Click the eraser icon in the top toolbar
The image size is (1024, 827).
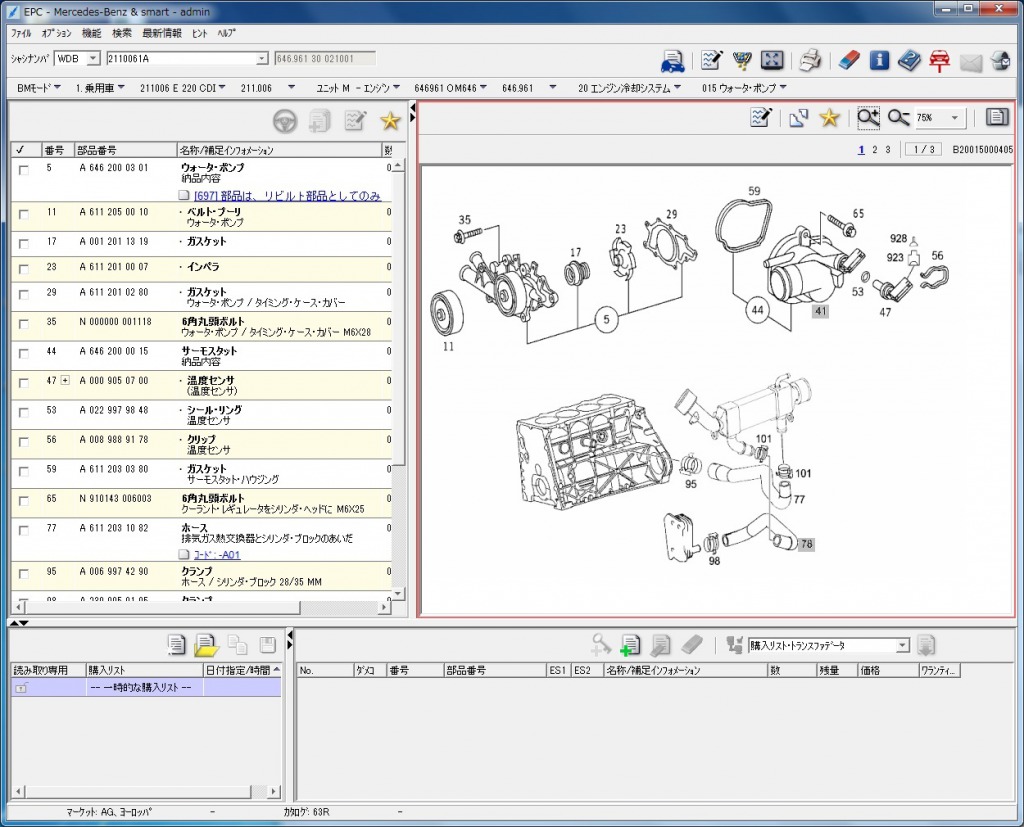point(849,61)
